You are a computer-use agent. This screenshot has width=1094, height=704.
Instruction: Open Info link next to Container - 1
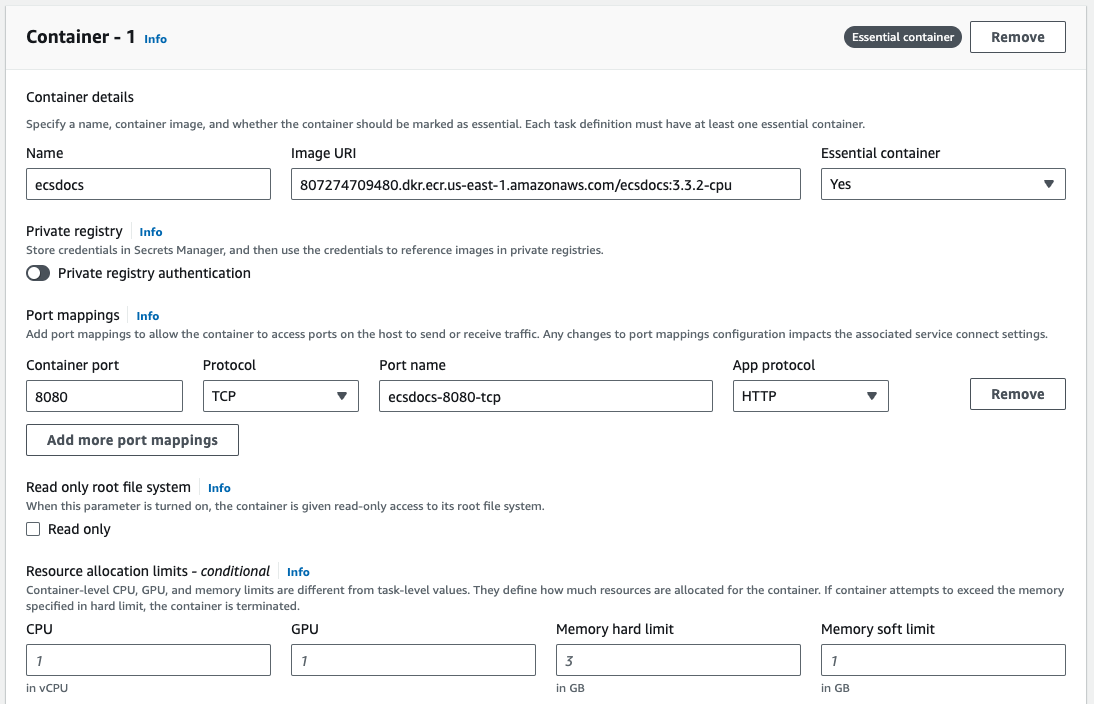pos(155,39)
